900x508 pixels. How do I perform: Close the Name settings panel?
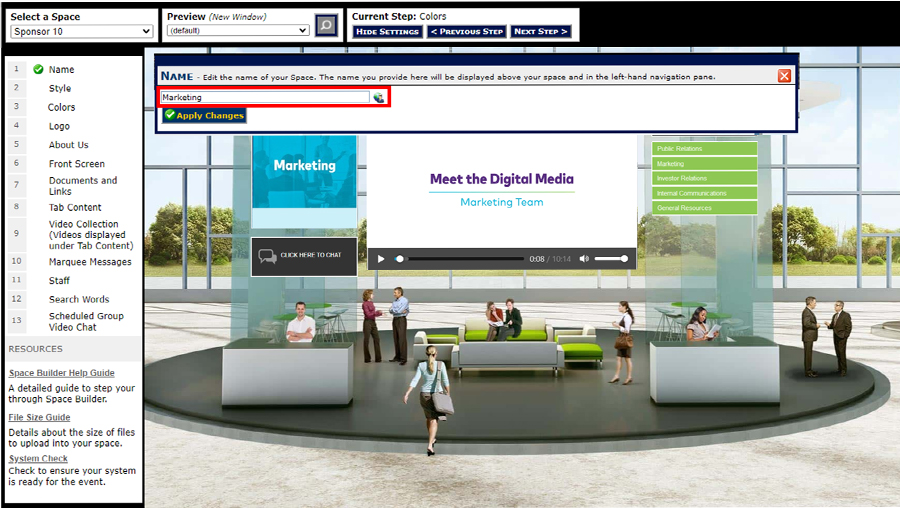pos(784,76)
